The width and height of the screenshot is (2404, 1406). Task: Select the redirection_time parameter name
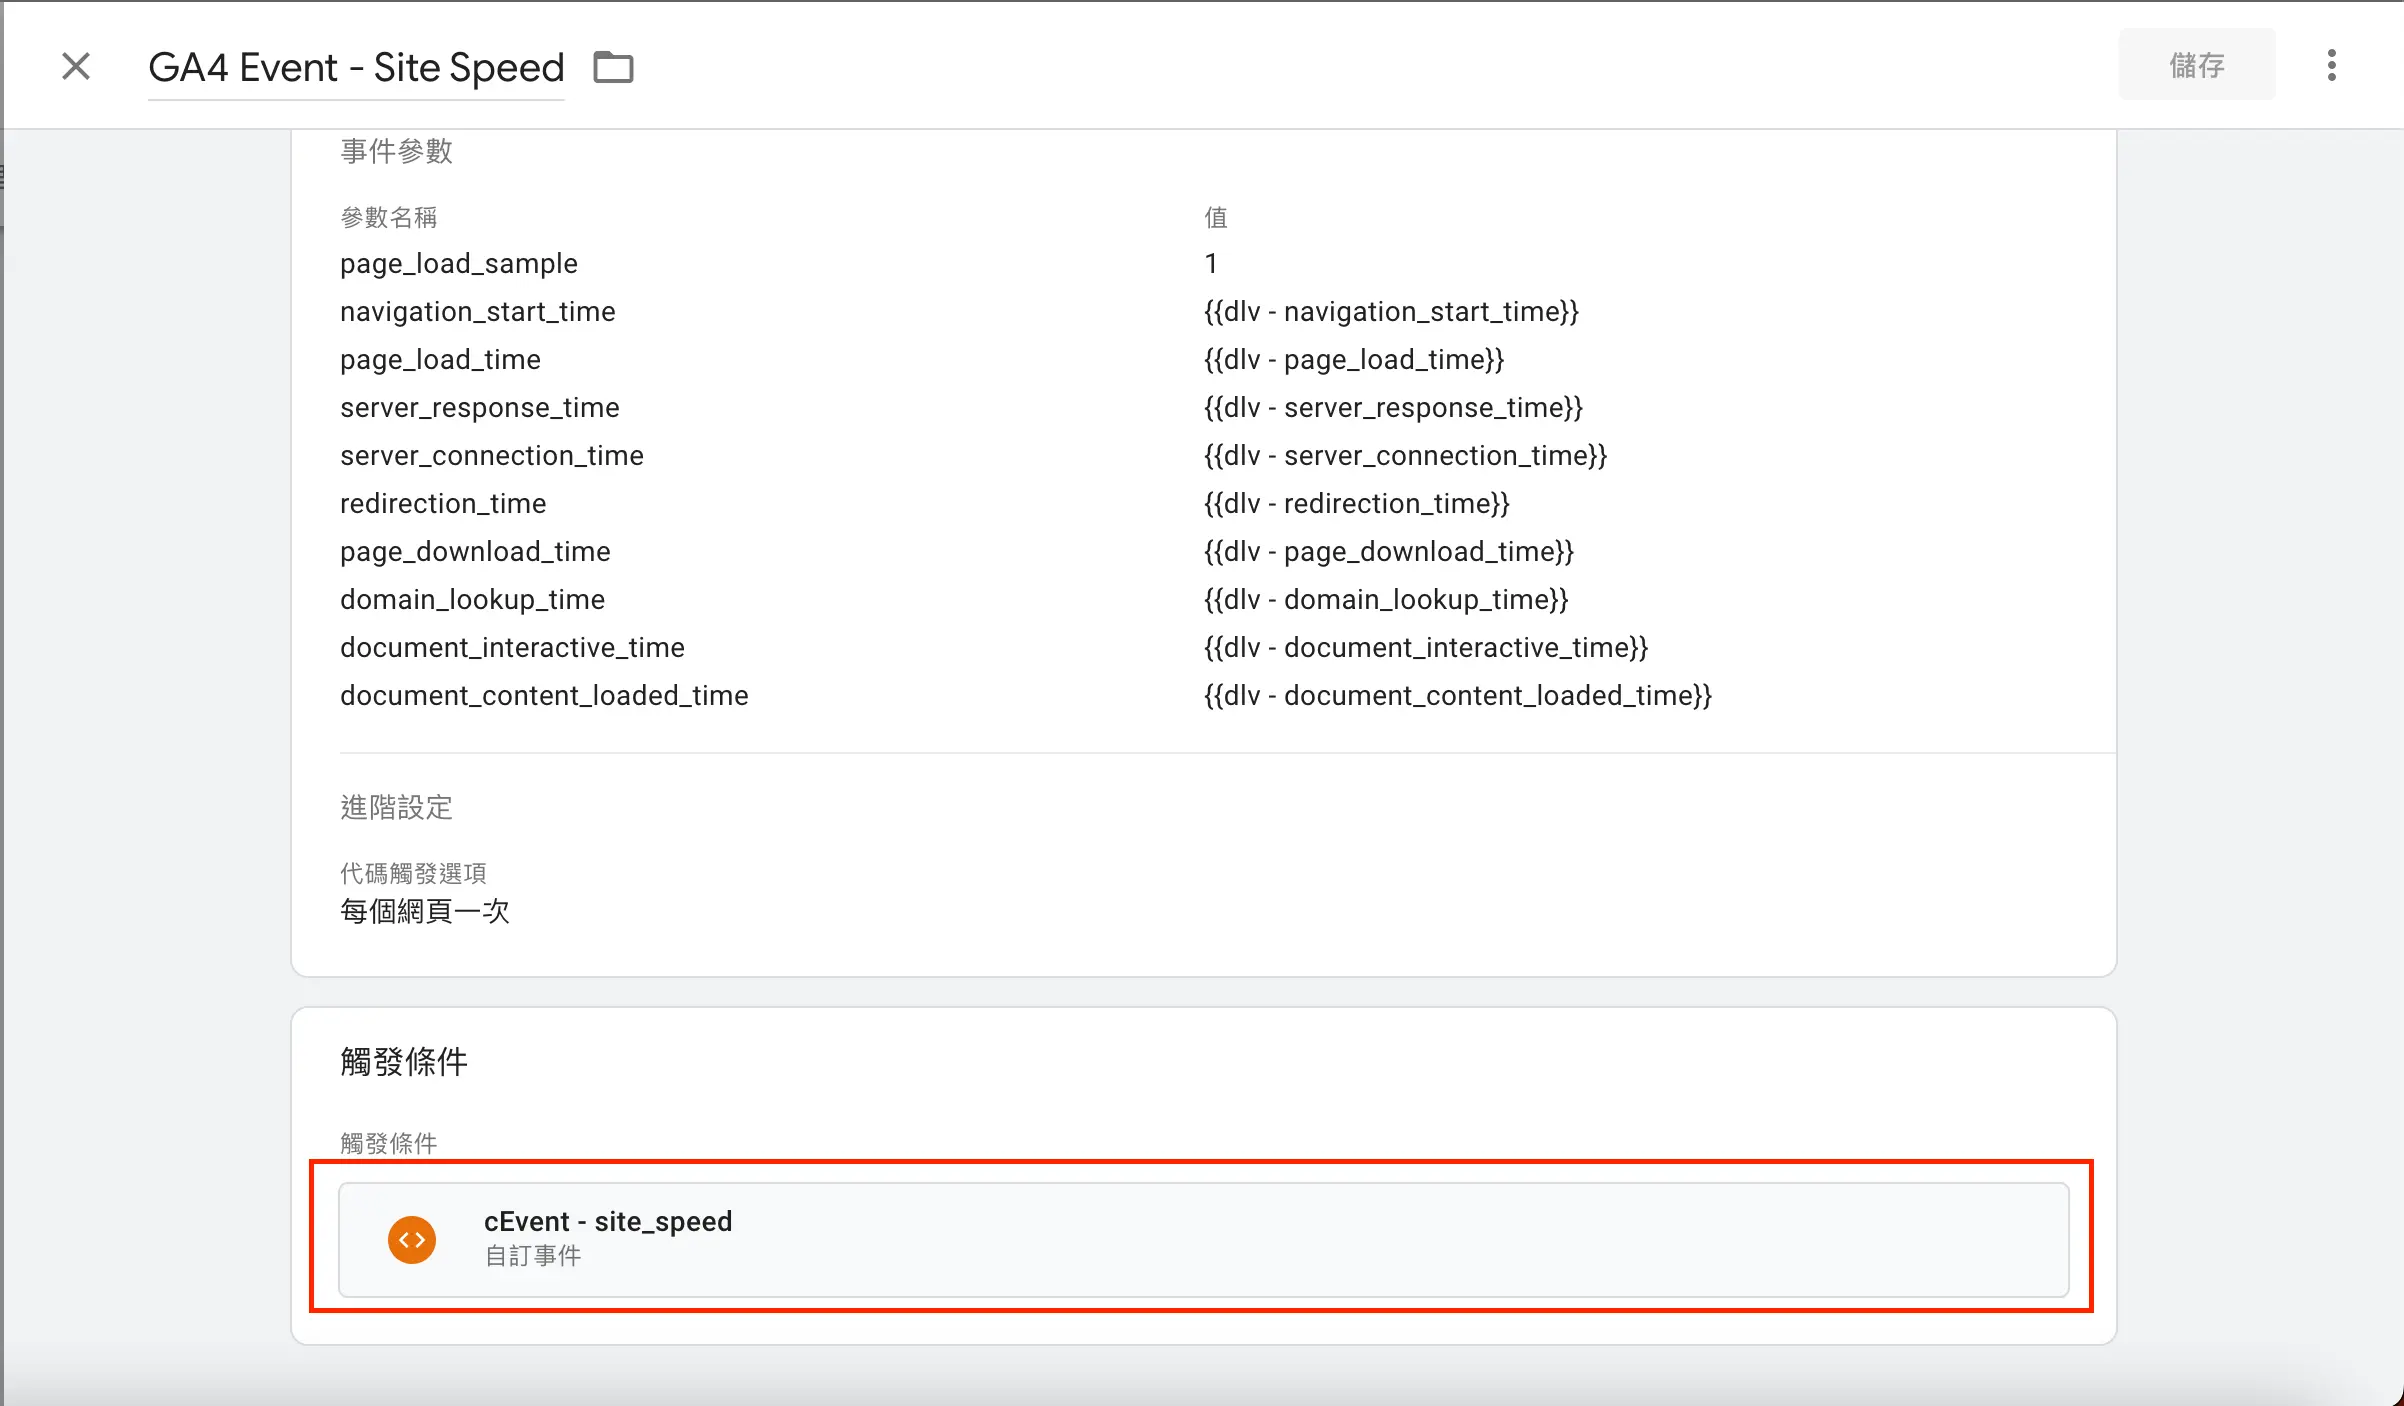tap(443, 504)
